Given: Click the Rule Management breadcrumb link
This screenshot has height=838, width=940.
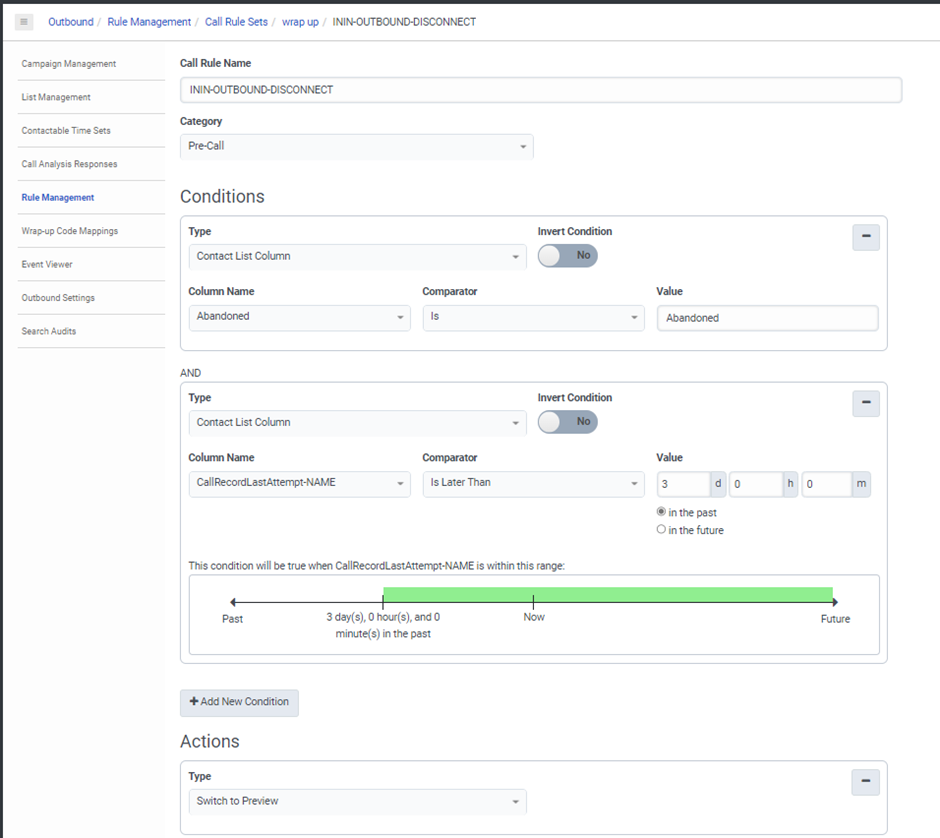Looking at the screenshot, I should (x=149, y=22).
